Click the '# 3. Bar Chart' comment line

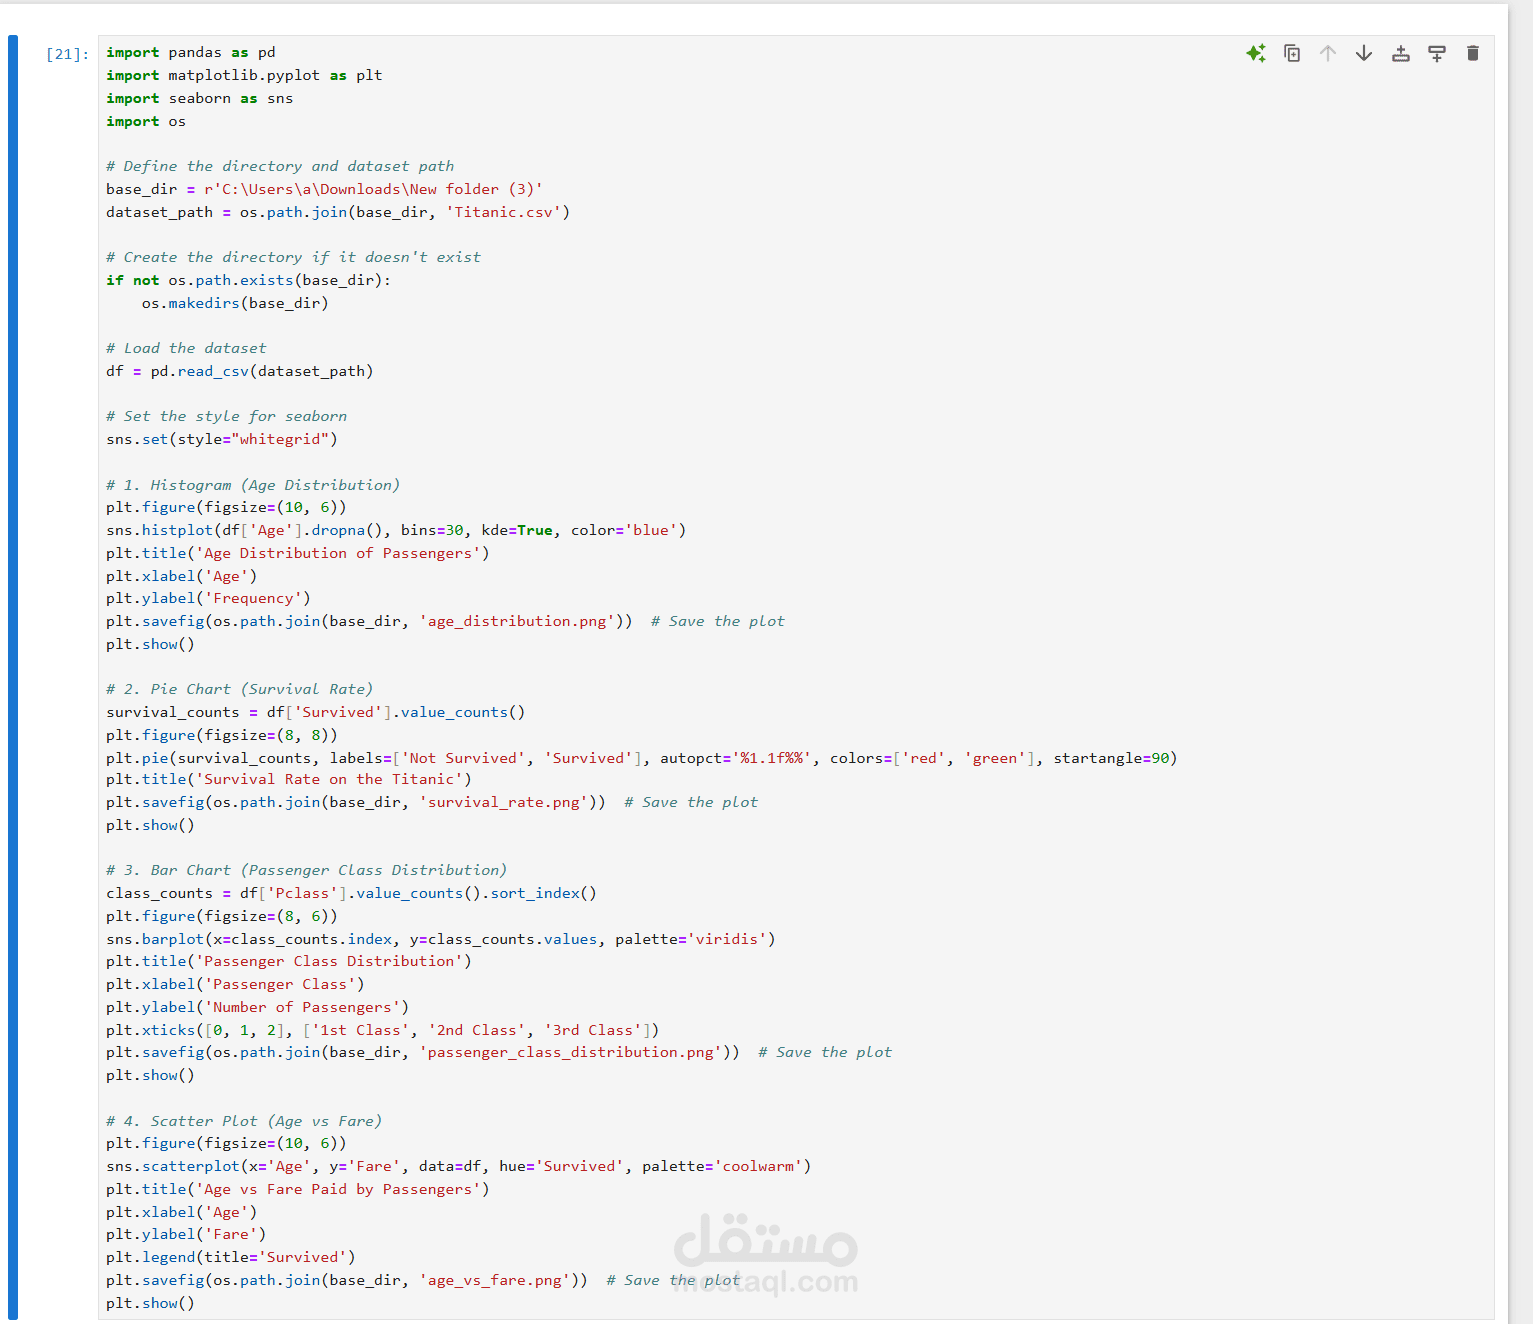[x=307, y=870]
